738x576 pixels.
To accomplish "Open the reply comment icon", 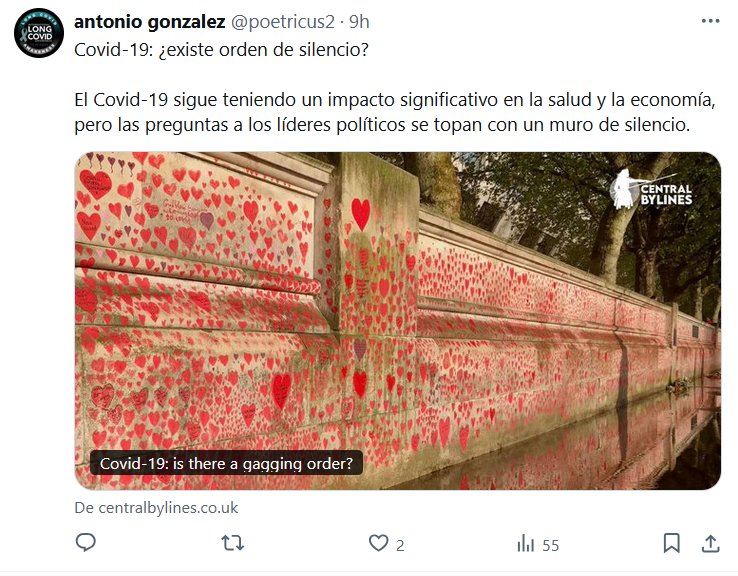I will coord(86,543).
